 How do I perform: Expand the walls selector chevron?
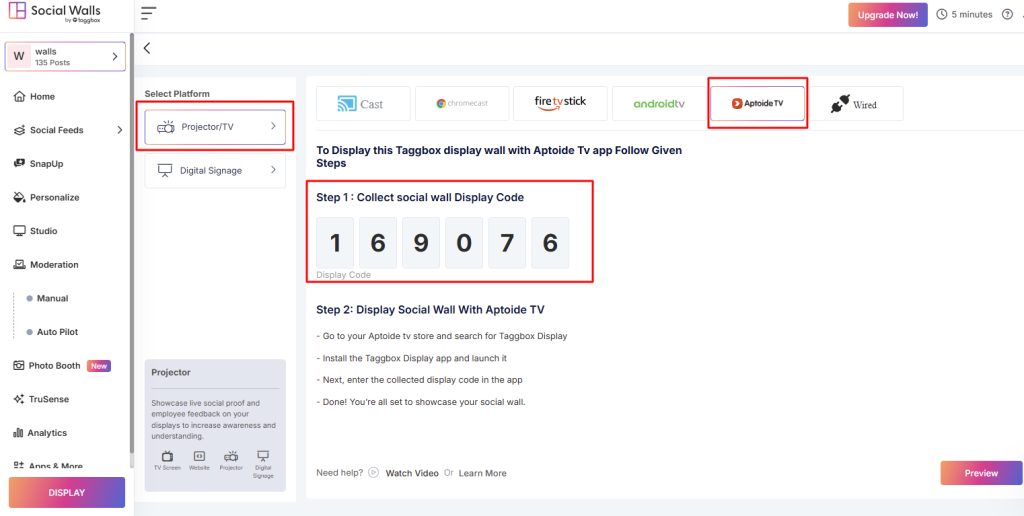pos(114,57)
